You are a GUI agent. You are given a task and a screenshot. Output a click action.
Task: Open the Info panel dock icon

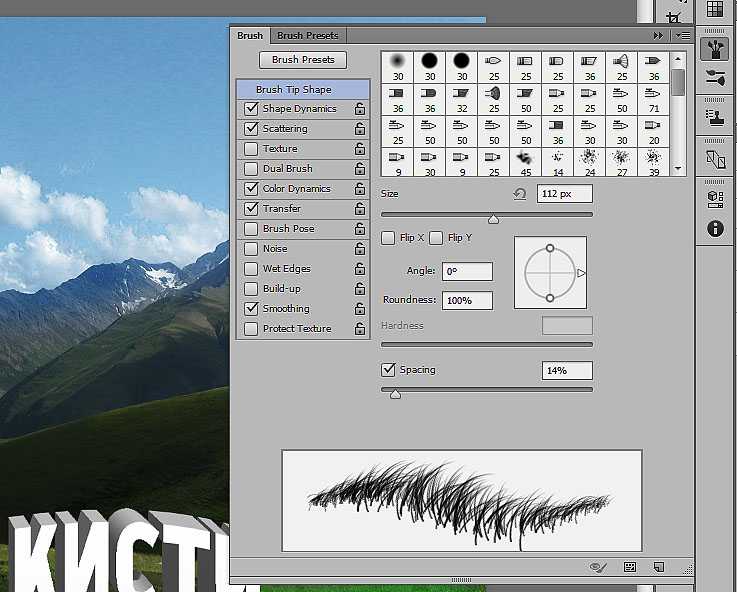(715, 229)
